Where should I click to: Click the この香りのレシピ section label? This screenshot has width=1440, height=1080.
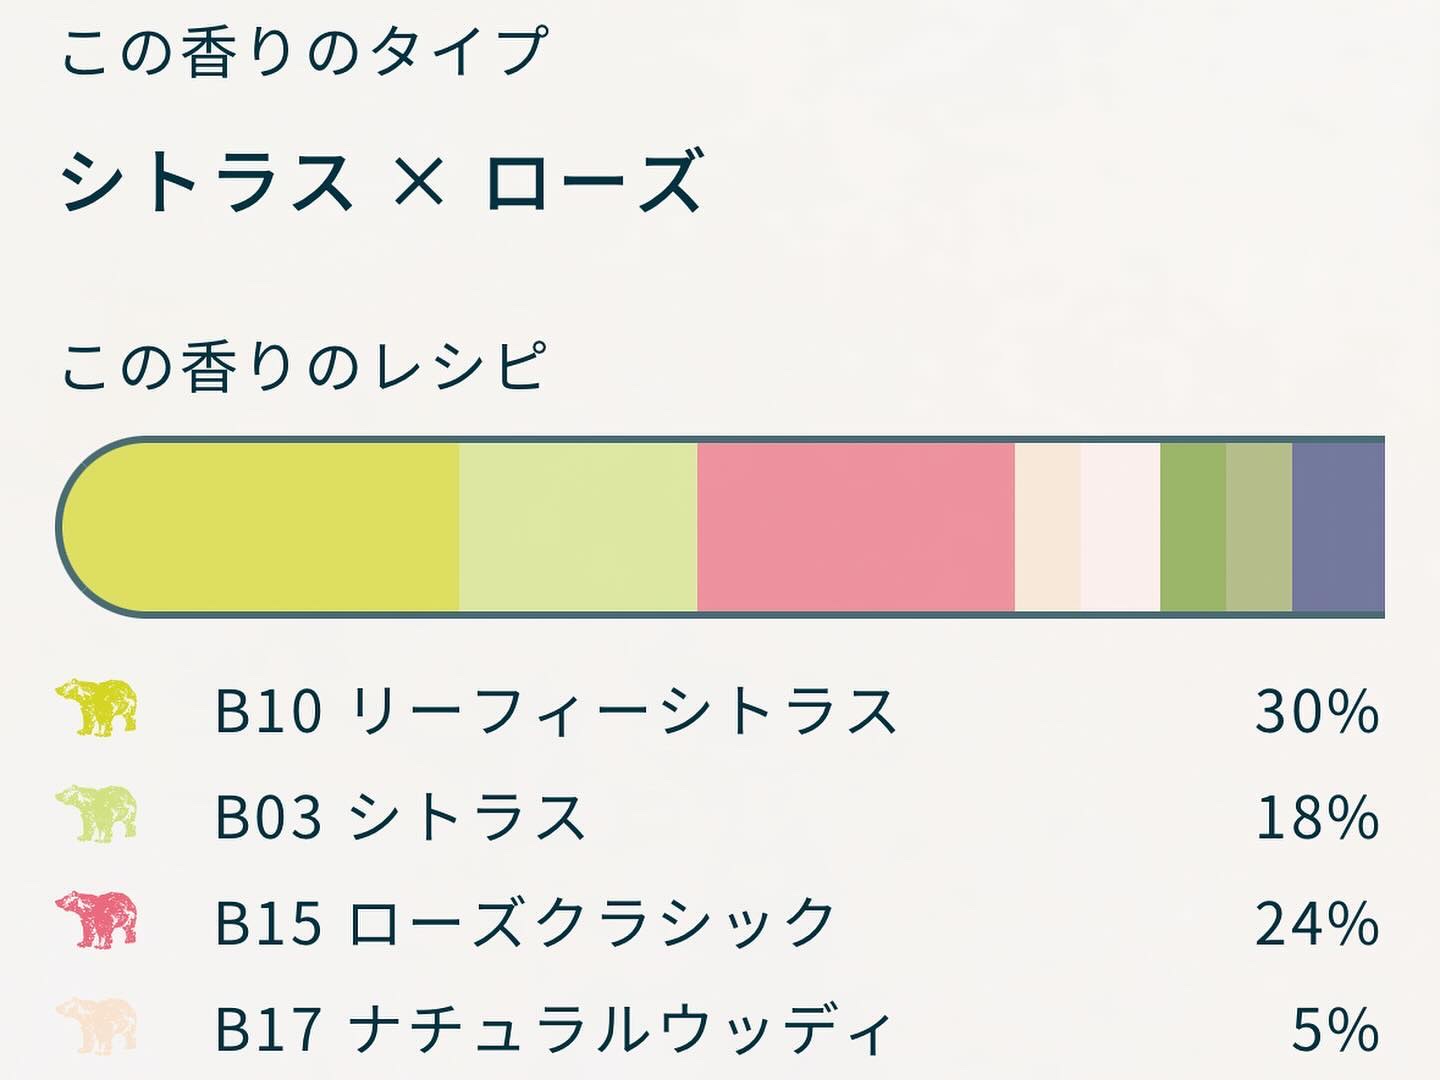point(303,366)
